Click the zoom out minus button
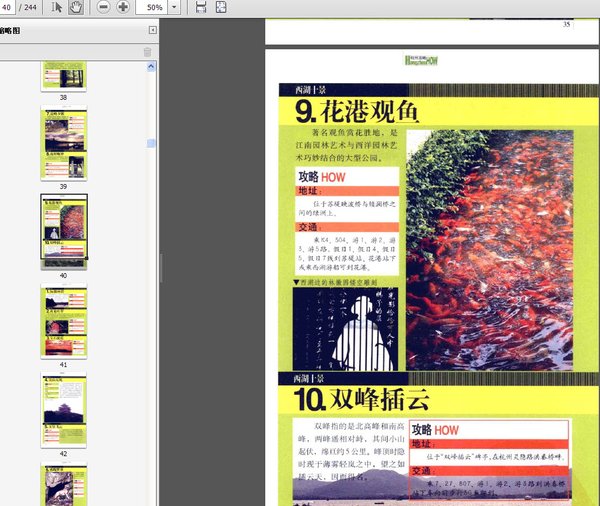The width and height of the screenshot is (600, 506). coord(103,7)
